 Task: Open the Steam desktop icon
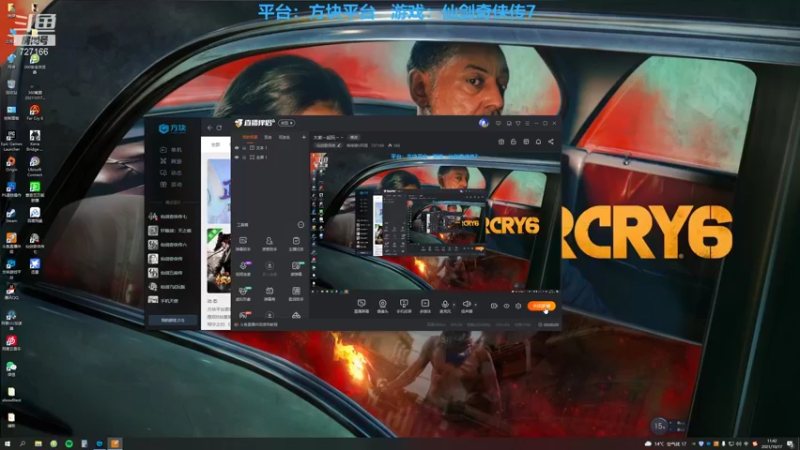click(x=11, y=215)
